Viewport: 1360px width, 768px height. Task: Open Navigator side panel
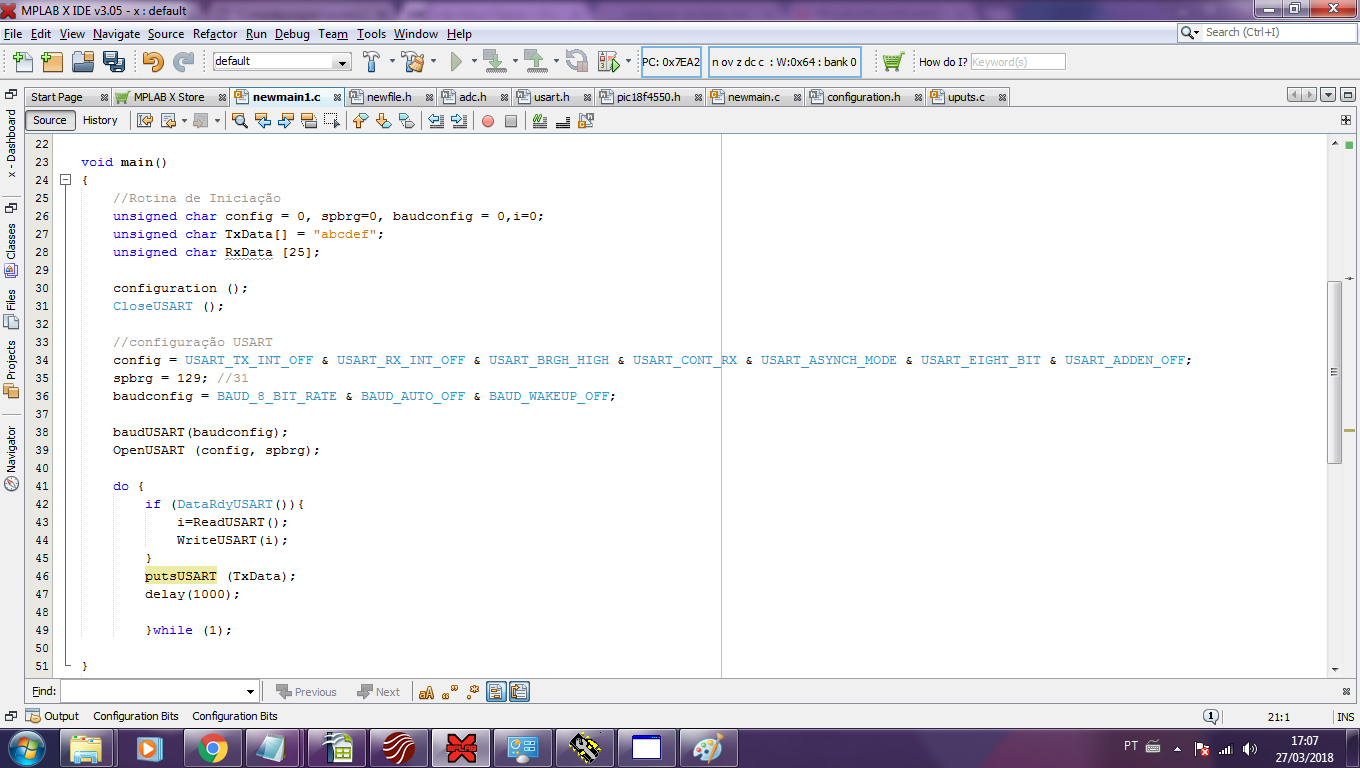(11, 458)
